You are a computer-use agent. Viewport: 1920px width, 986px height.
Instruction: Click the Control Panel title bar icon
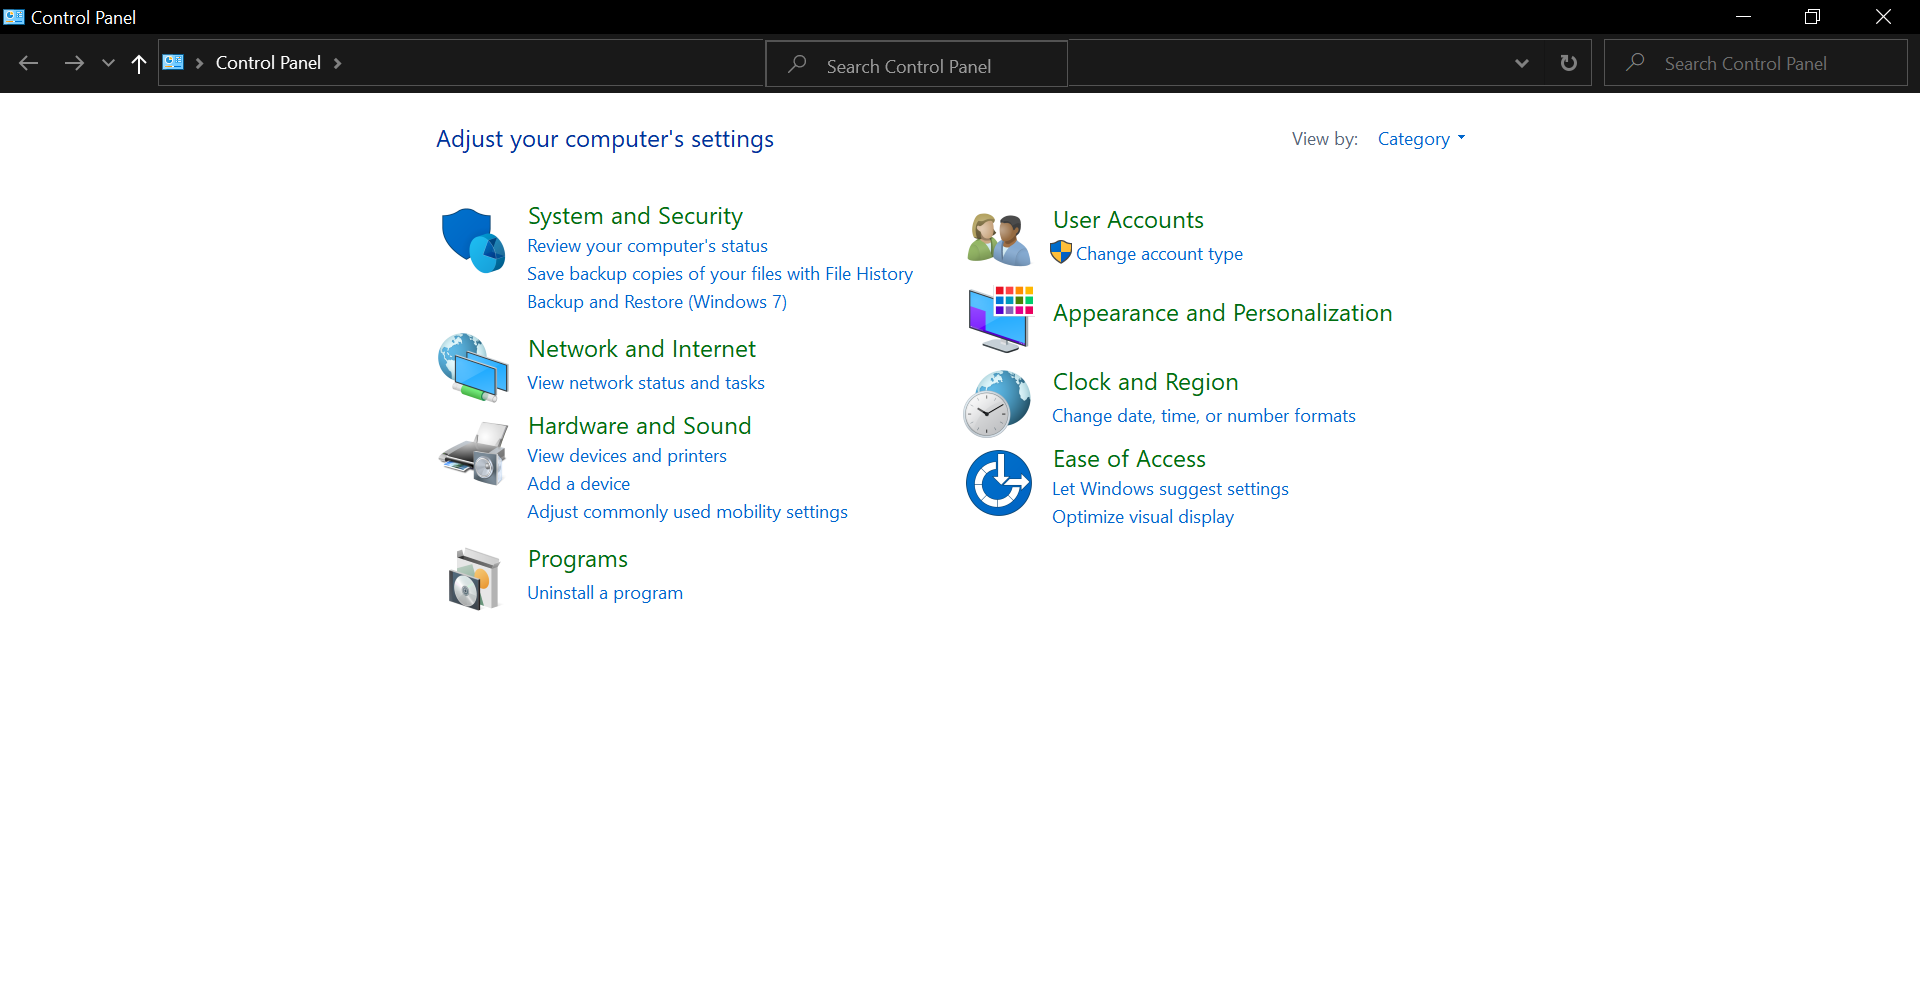click(14, 17)
